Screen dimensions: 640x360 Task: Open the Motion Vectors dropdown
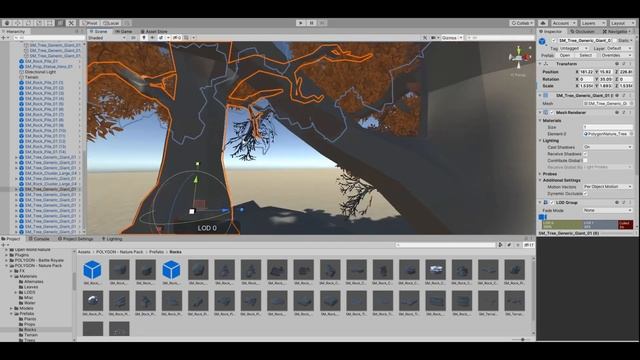coord(607,187)
